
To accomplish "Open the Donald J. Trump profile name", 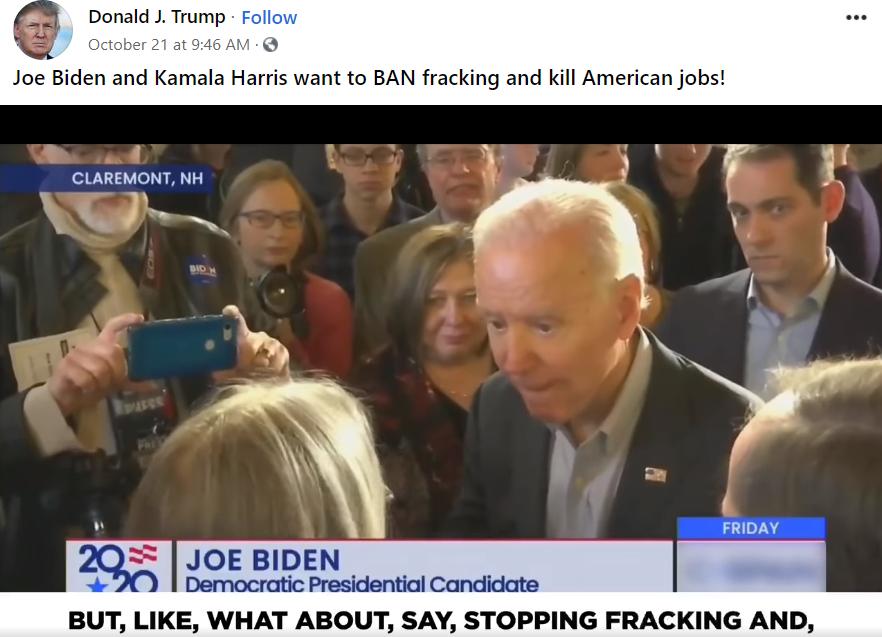I will pyautogui.click(x=157, y=17).
